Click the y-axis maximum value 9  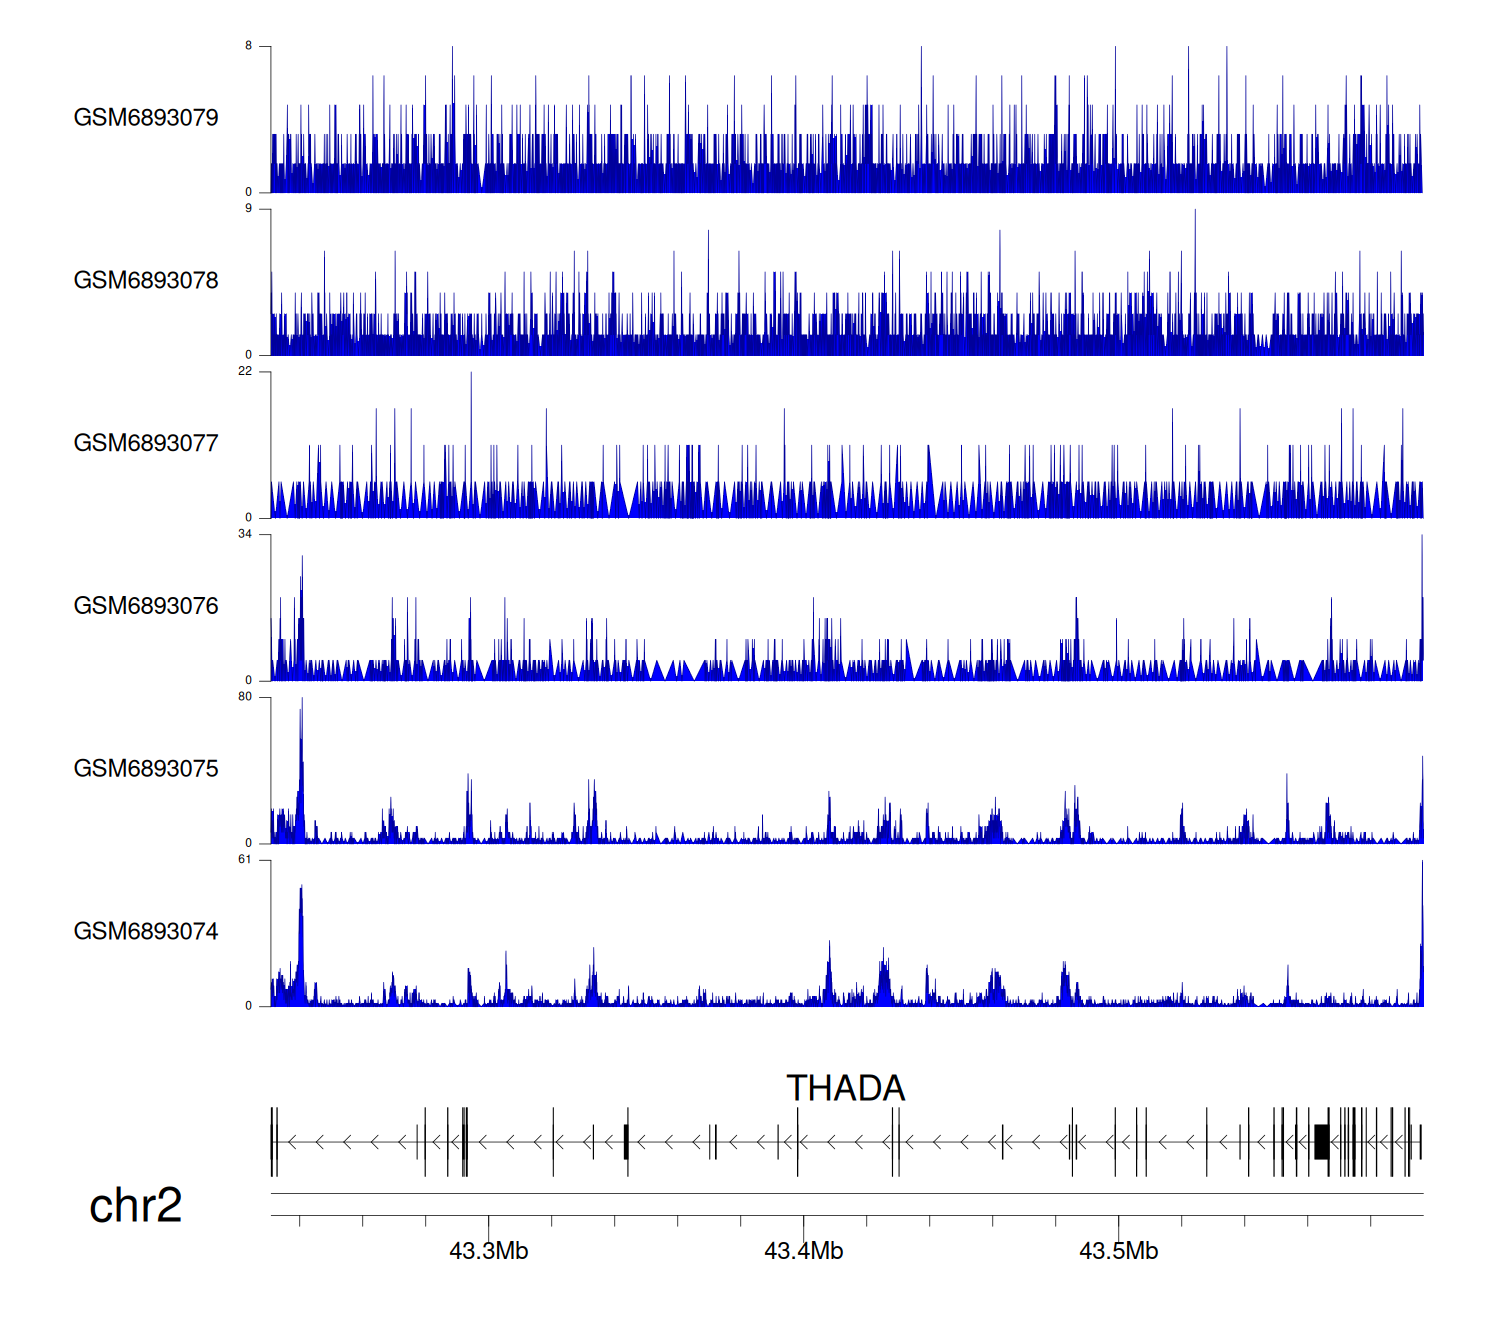click(248, 208)
